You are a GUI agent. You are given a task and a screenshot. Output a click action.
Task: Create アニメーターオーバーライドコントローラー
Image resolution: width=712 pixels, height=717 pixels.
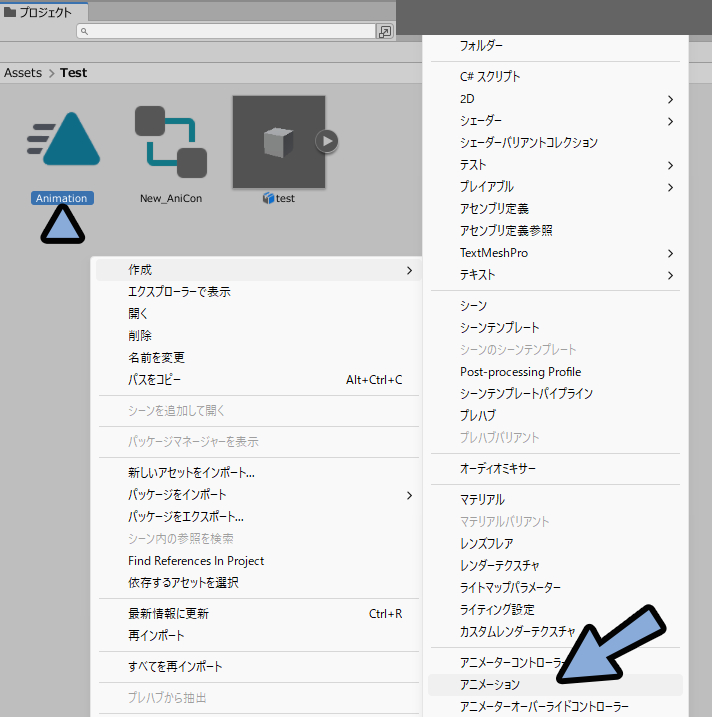(x=555, y=706)
